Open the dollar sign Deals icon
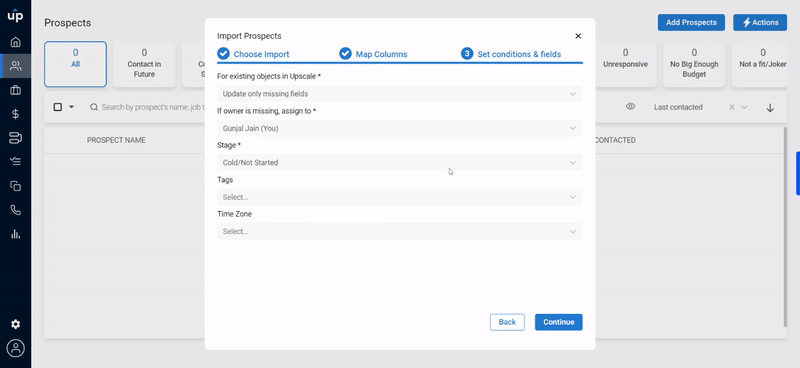 (x=15, y=114)
